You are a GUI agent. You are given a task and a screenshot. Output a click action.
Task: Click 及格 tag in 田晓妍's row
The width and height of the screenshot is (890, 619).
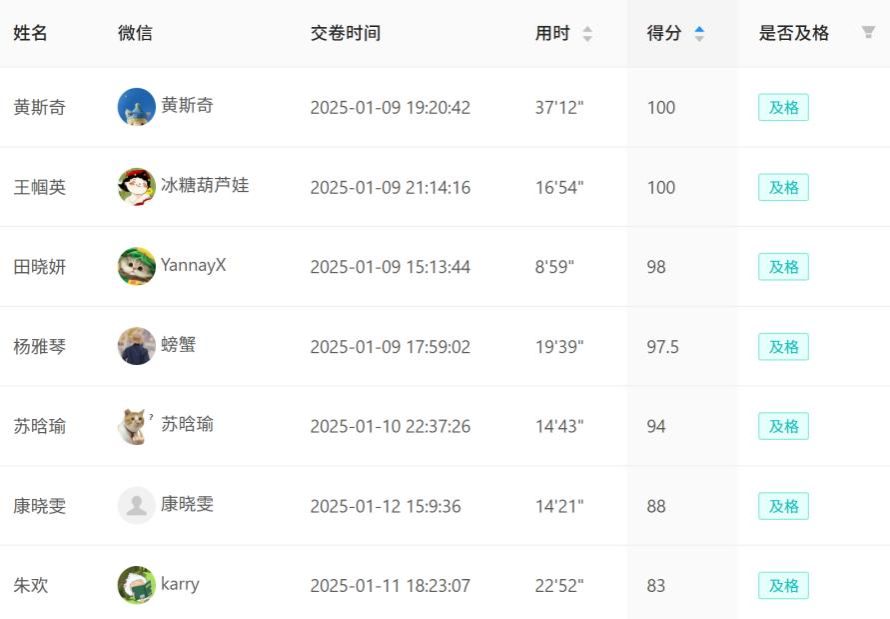[x=783, y=267]
